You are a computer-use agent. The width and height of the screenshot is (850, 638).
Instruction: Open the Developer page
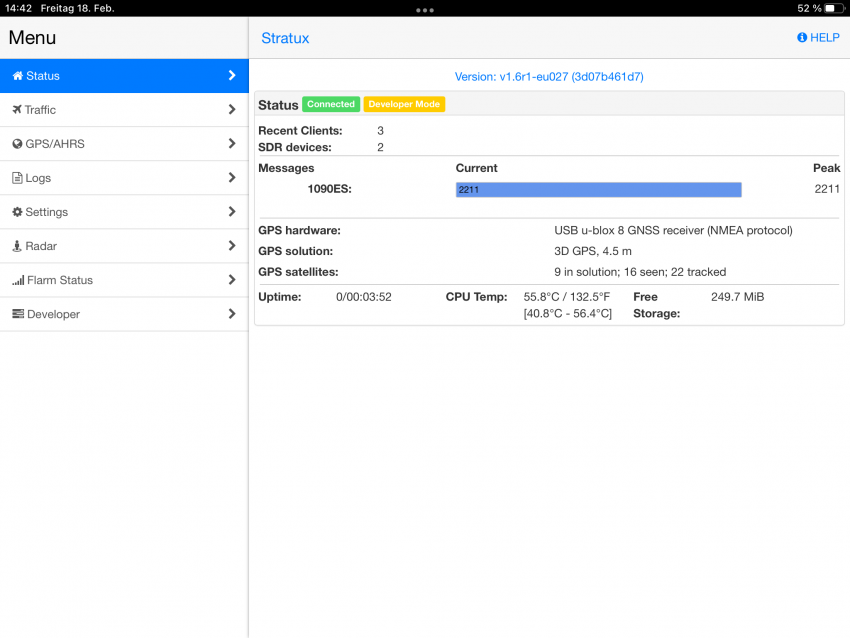coord(124,314)
